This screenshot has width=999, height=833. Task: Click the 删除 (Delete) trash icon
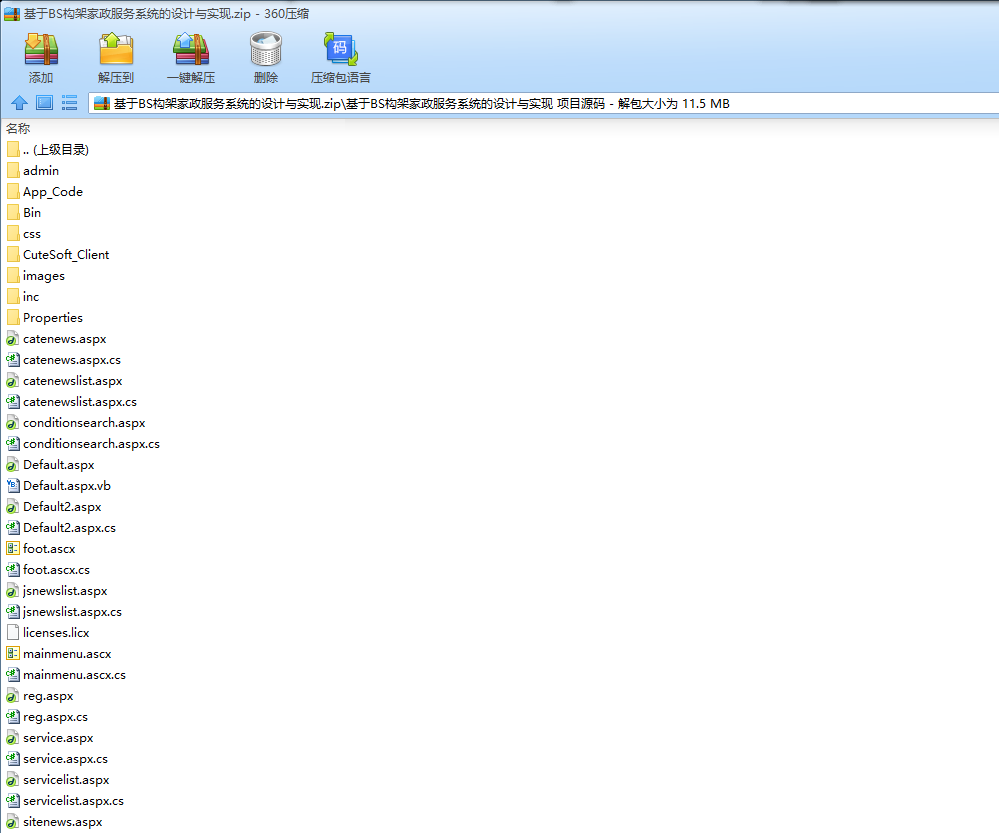[266, 50]
